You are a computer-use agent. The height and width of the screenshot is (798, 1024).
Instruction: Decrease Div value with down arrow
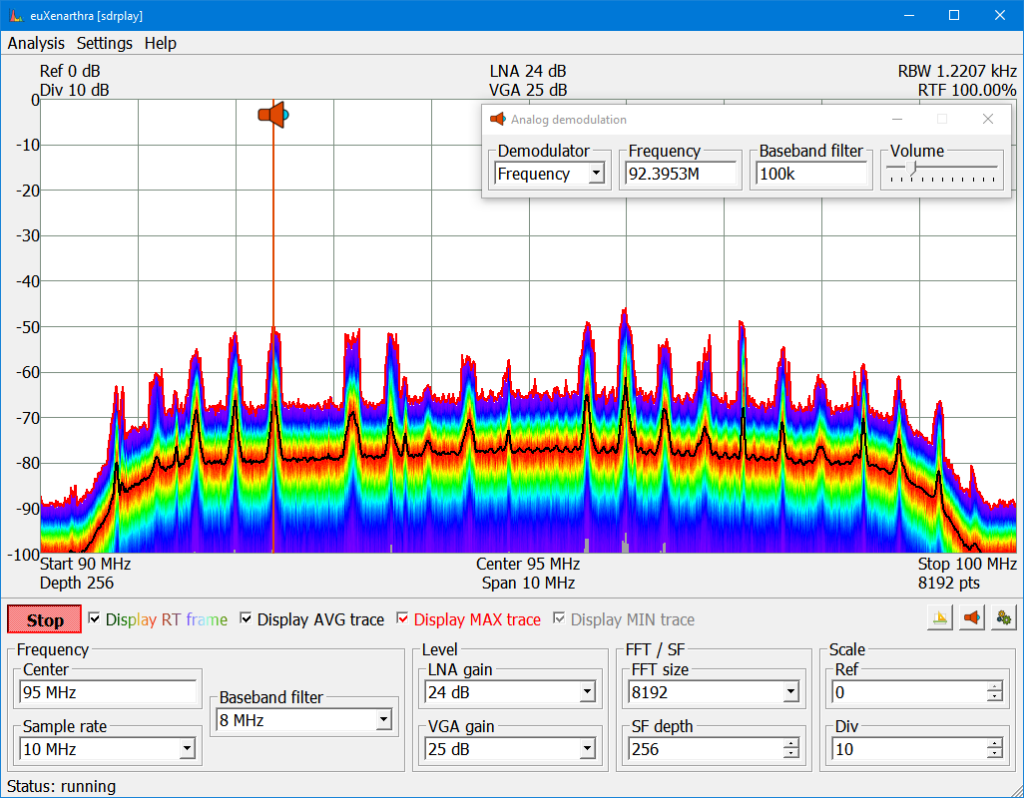(995, 754)
